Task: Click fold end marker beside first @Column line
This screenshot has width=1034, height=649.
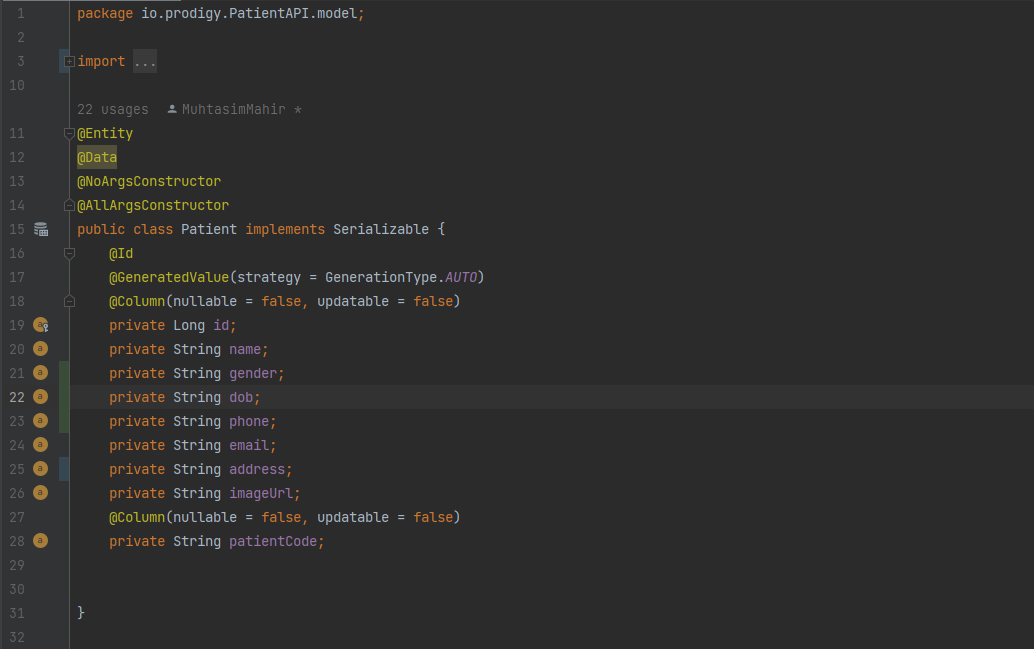Action: click(x=69, y=301)
